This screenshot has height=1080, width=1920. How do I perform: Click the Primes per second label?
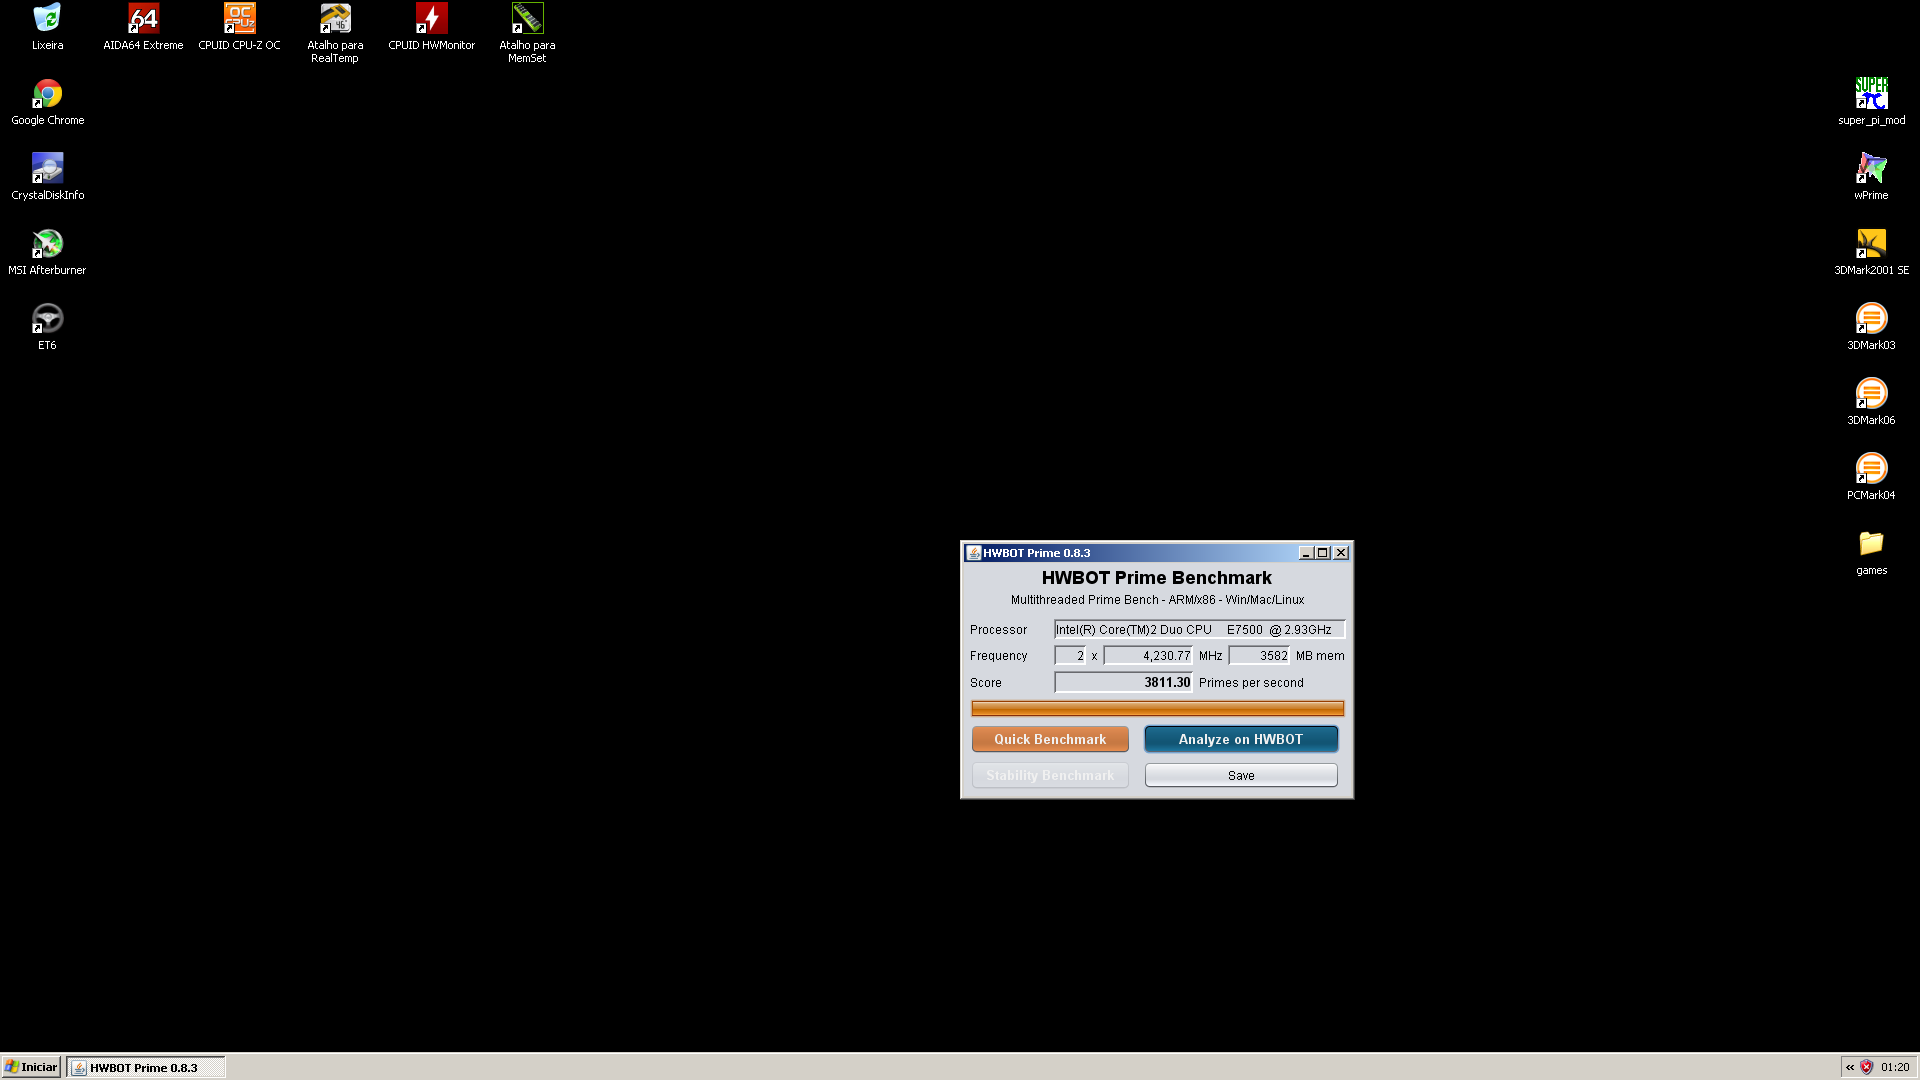1251,683
